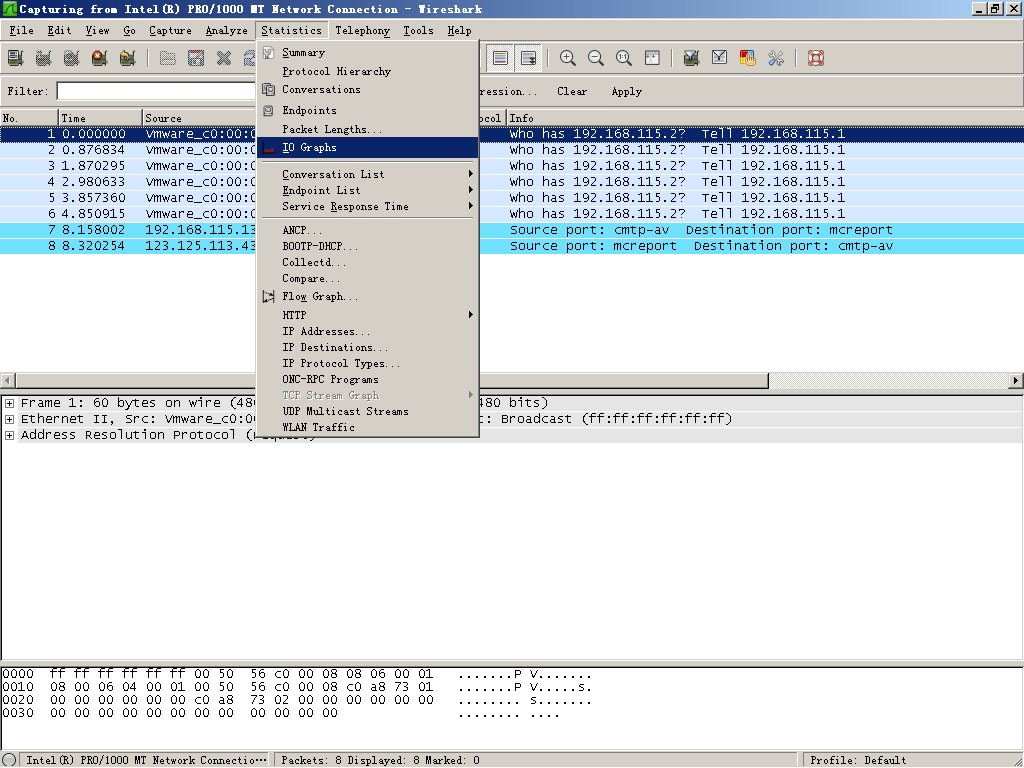Click the packet list scroll right arrow
The width and height of the screenshot is (1024, 768).
1016,380
